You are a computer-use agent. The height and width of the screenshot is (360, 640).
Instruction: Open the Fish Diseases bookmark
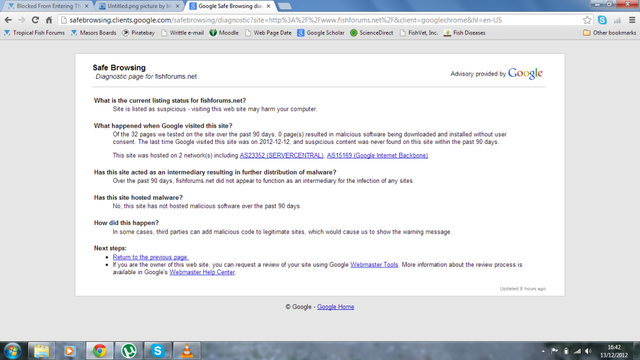(464, 33)
